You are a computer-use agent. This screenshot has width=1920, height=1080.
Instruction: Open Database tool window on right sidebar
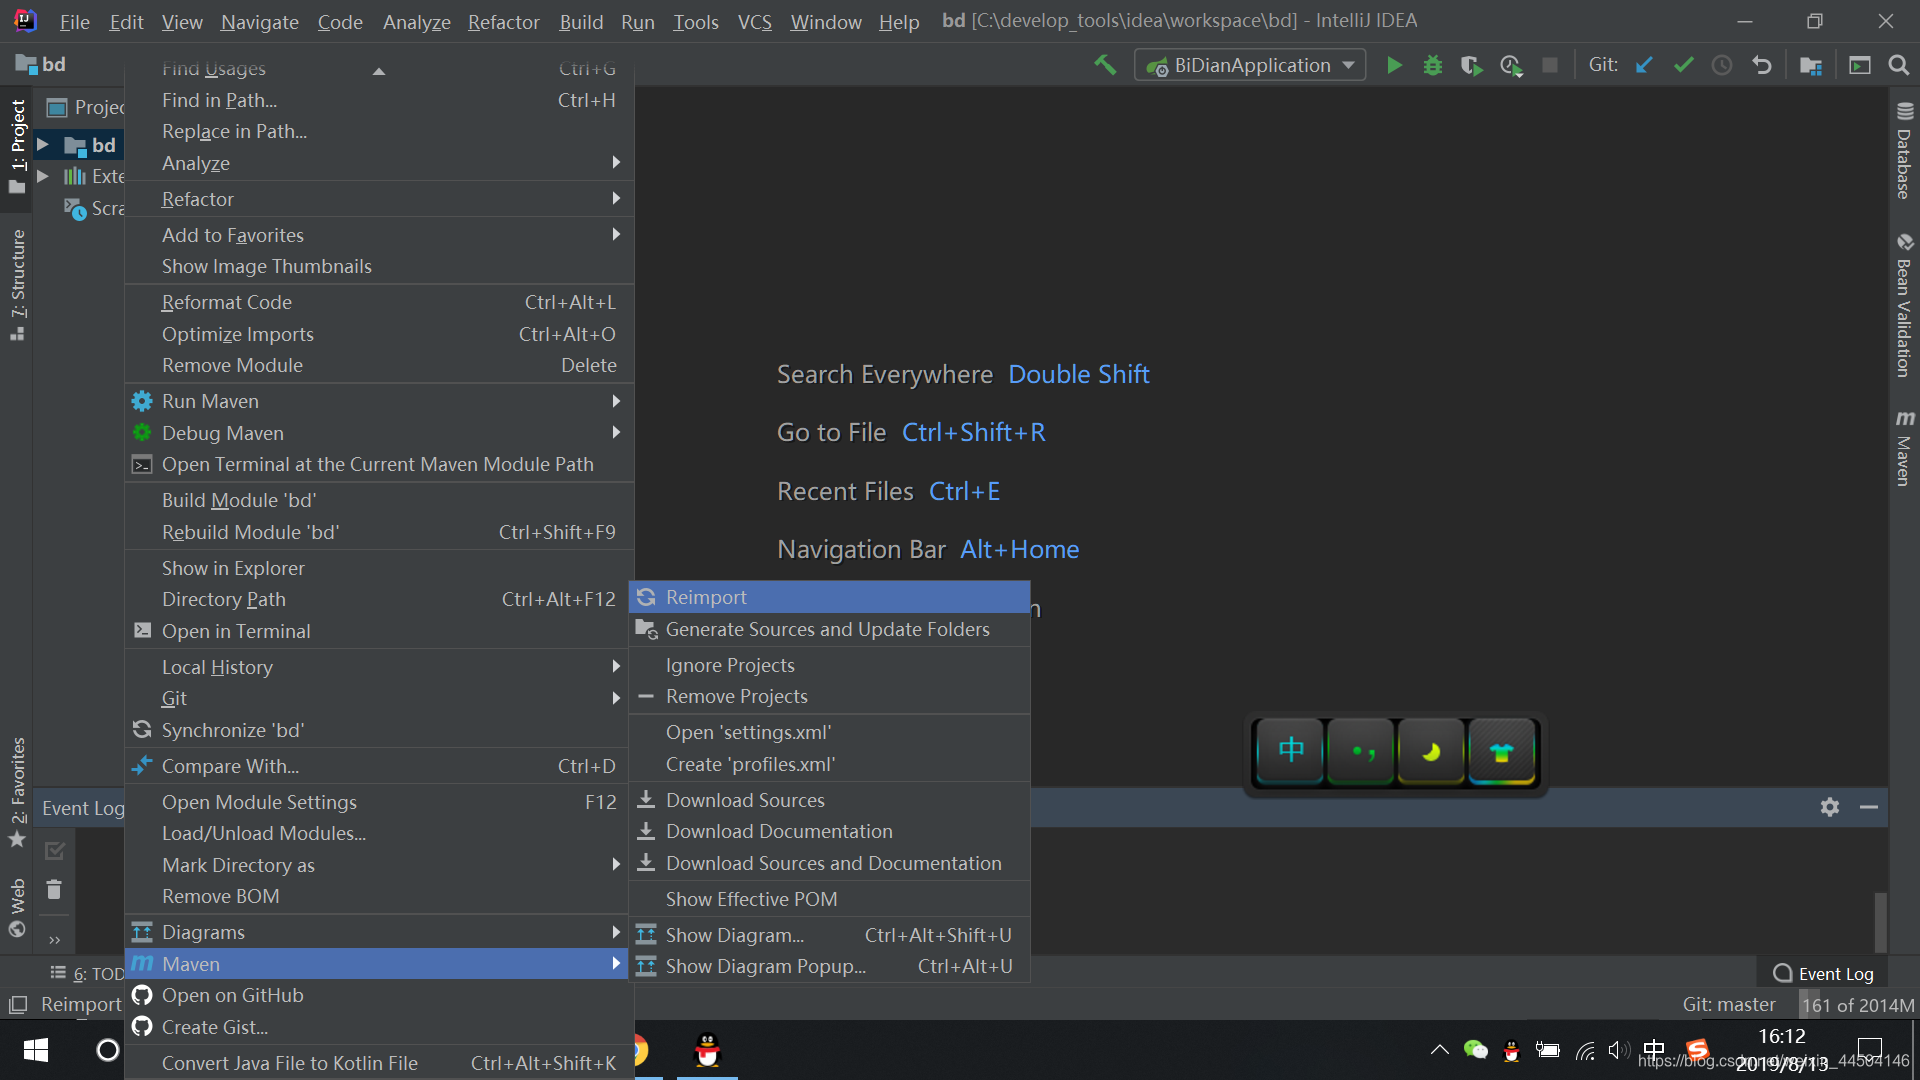tap(1904, 150)
